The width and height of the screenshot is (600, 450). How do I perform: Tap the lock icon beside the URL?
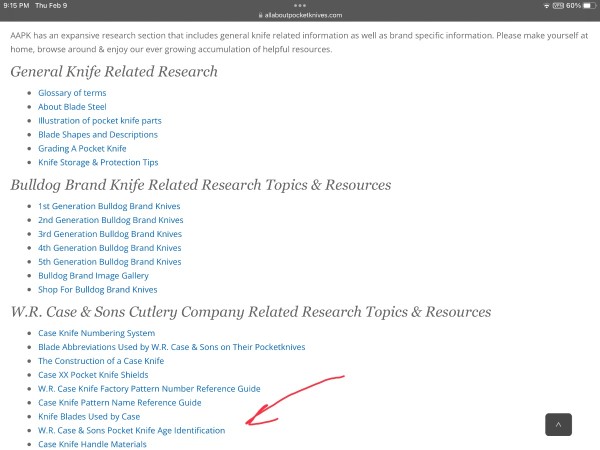coord(260,15)
